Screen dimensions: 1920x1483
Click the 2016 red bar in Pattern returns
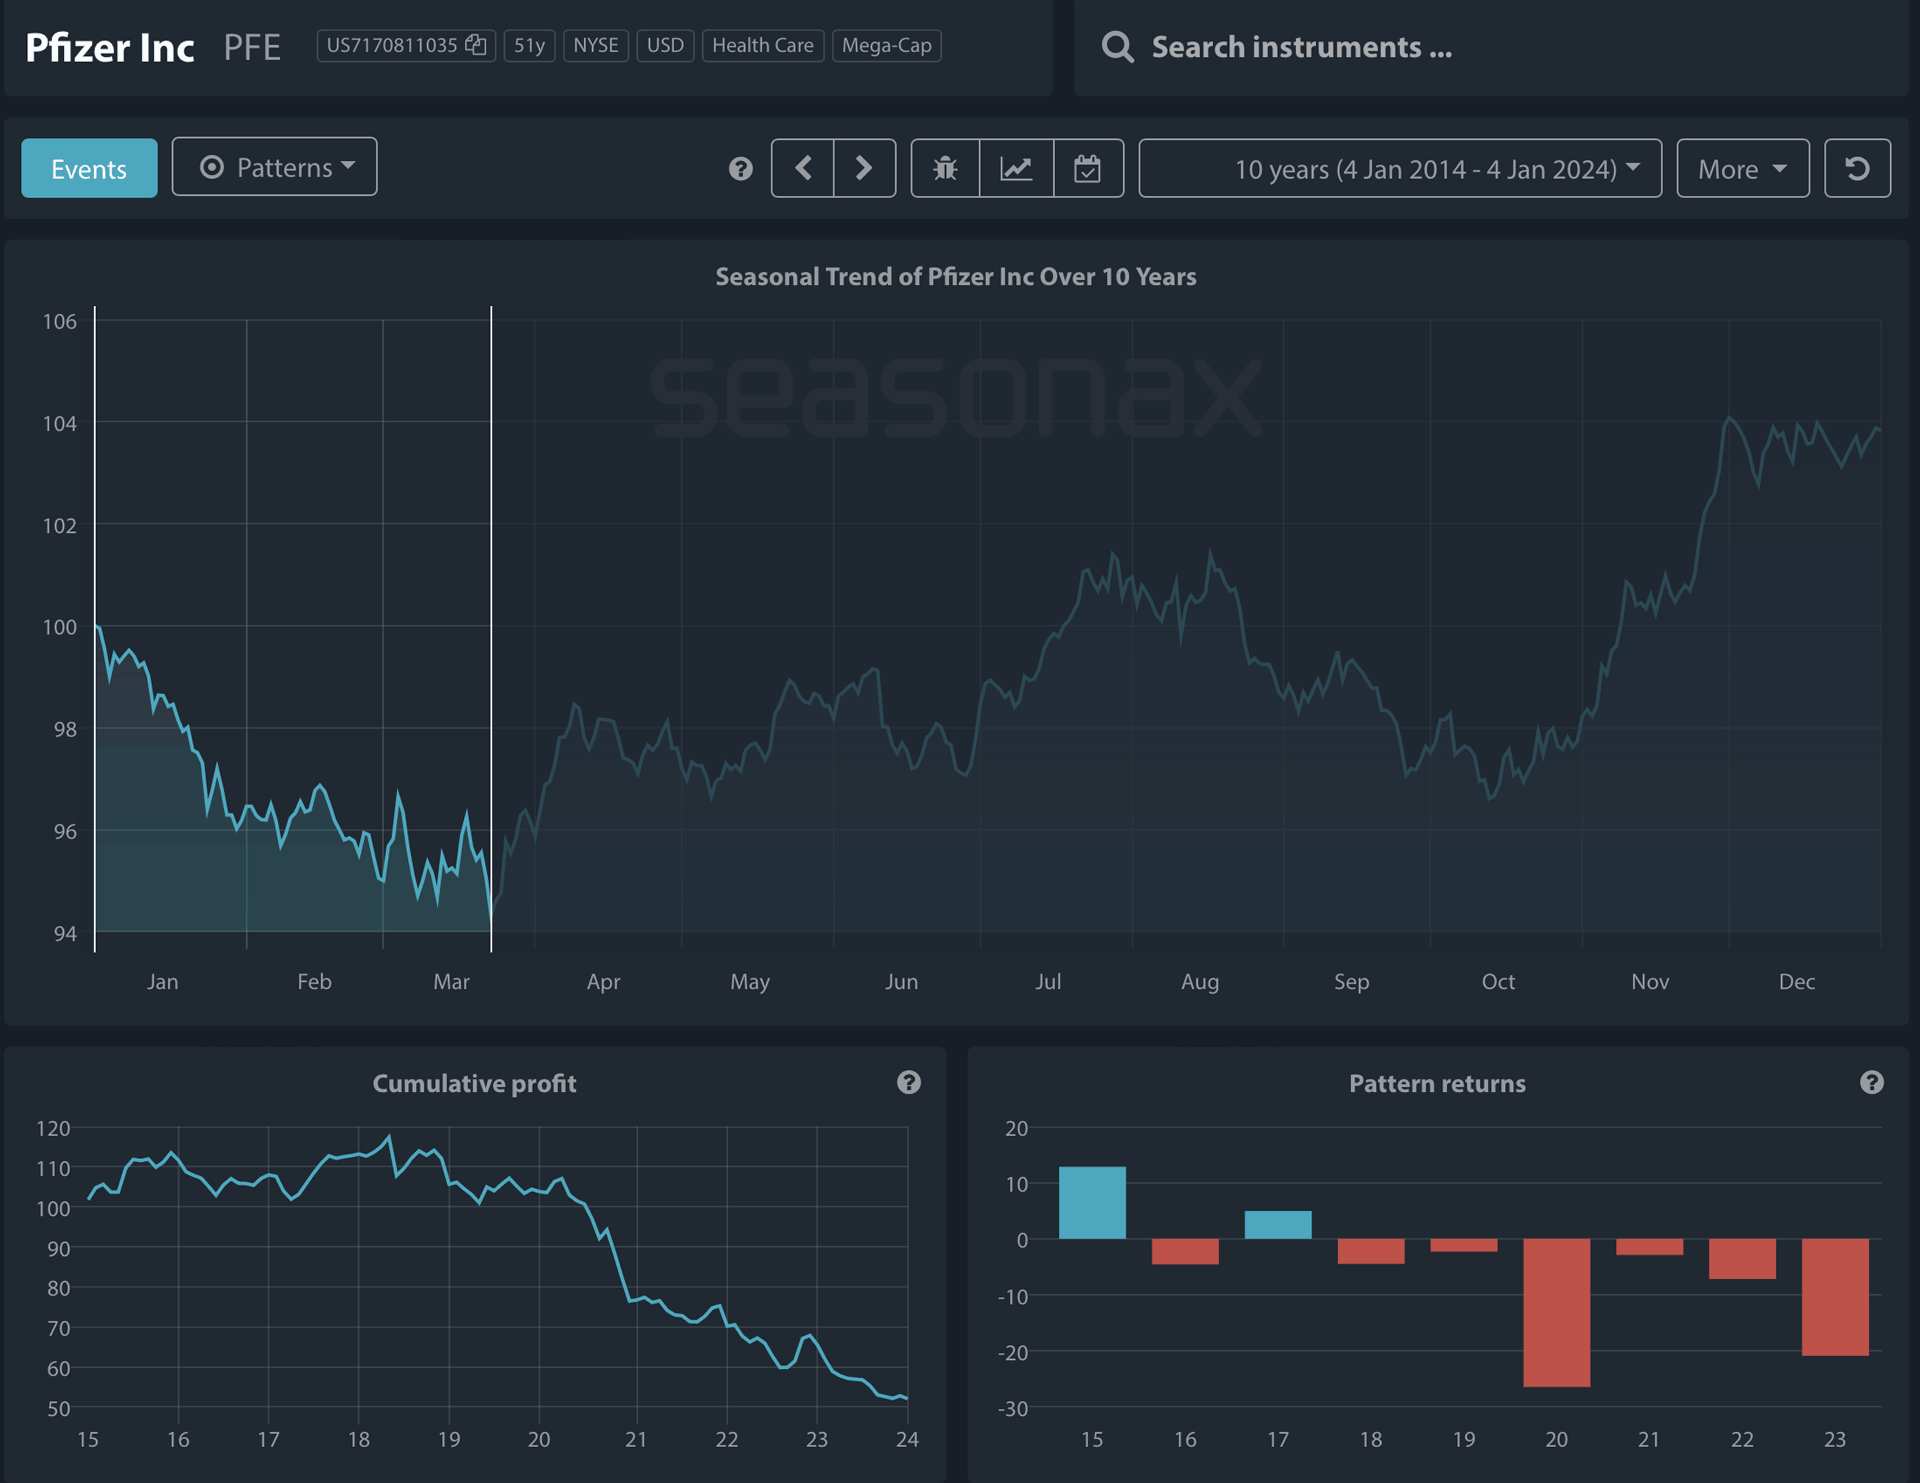click(x=1185, y=1252)
